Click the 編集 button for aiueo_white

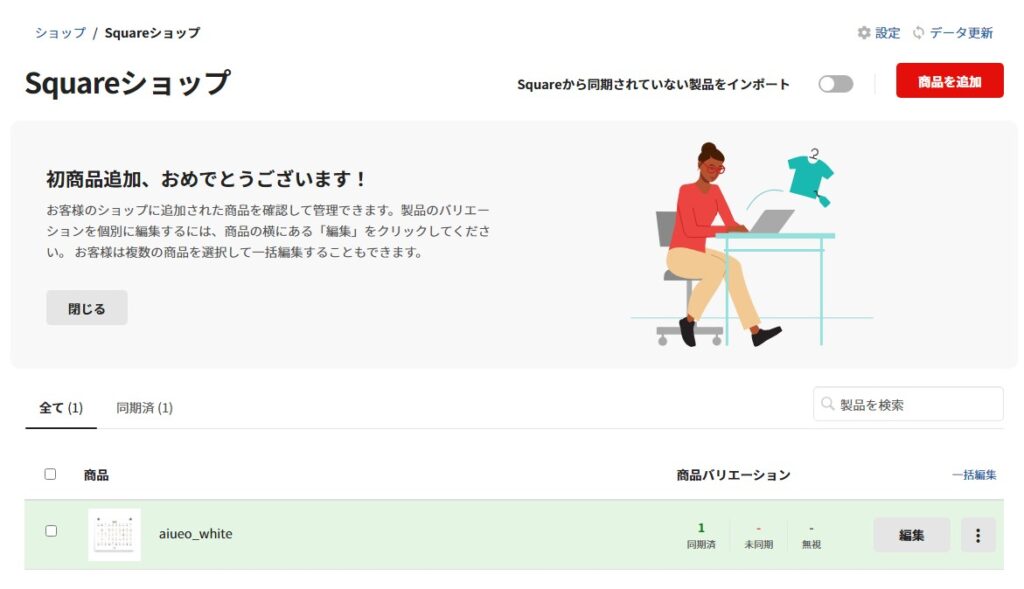tap(912, 535)
